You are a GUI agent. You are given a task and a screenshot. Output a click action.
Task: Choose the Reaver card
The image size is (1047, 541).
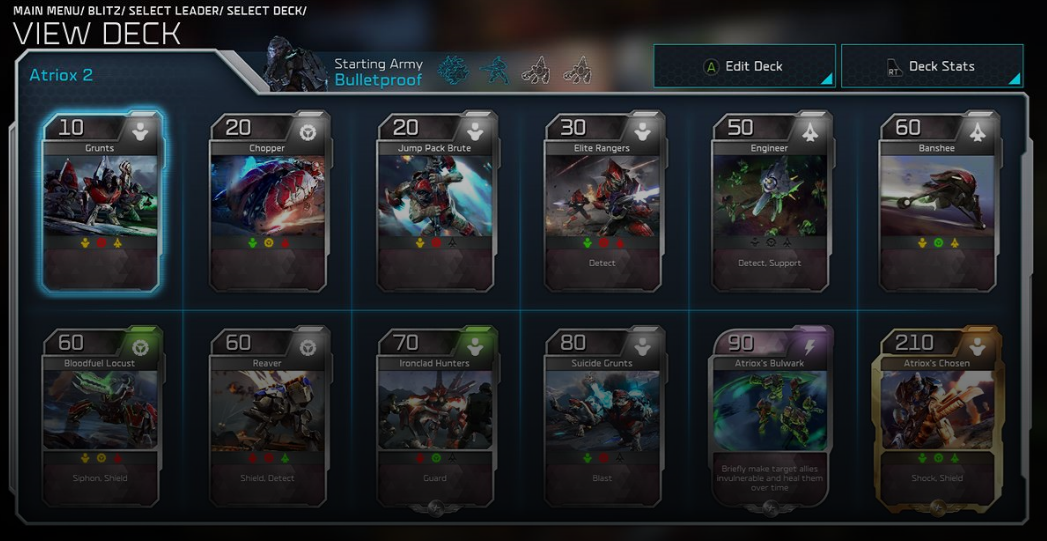269,417
